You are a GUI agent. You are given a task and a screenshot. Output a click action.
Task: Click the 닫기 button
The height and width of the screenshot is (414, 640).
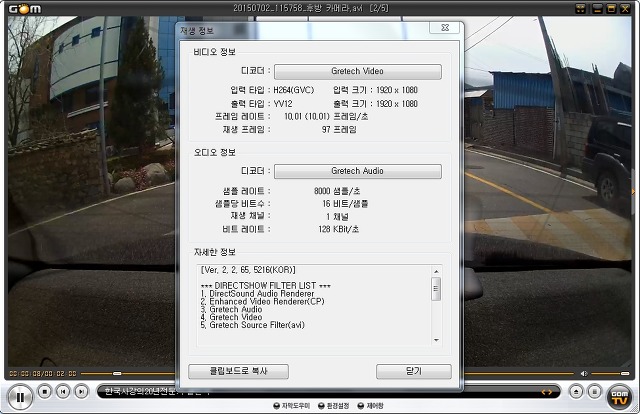[413, 372]
